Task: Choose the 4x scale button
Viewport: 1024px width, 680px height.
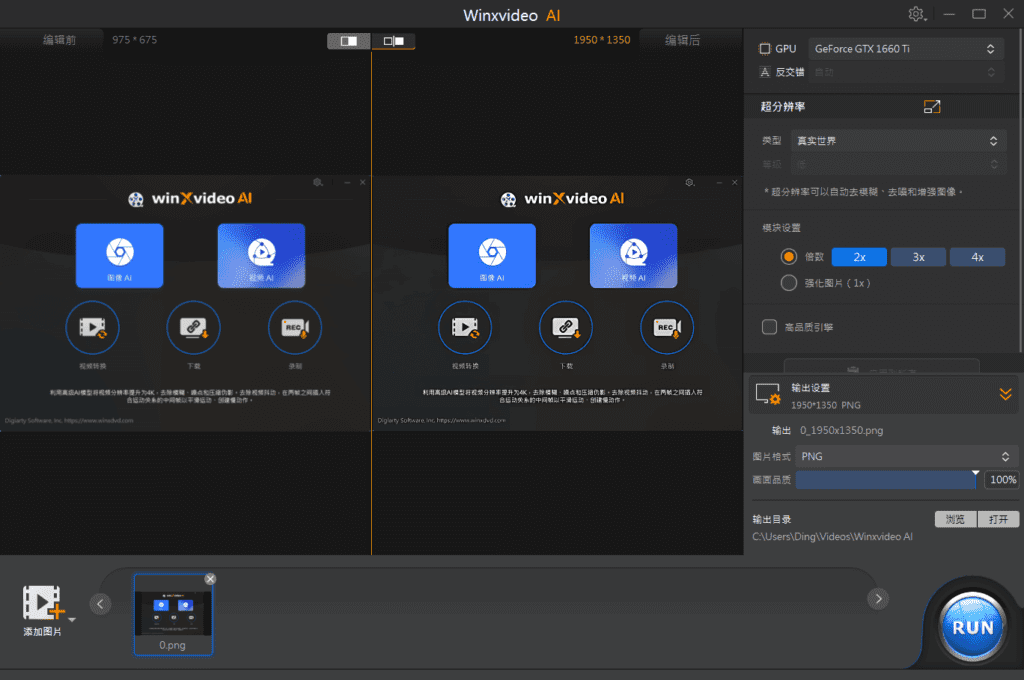Action: (x=977, y=257)
